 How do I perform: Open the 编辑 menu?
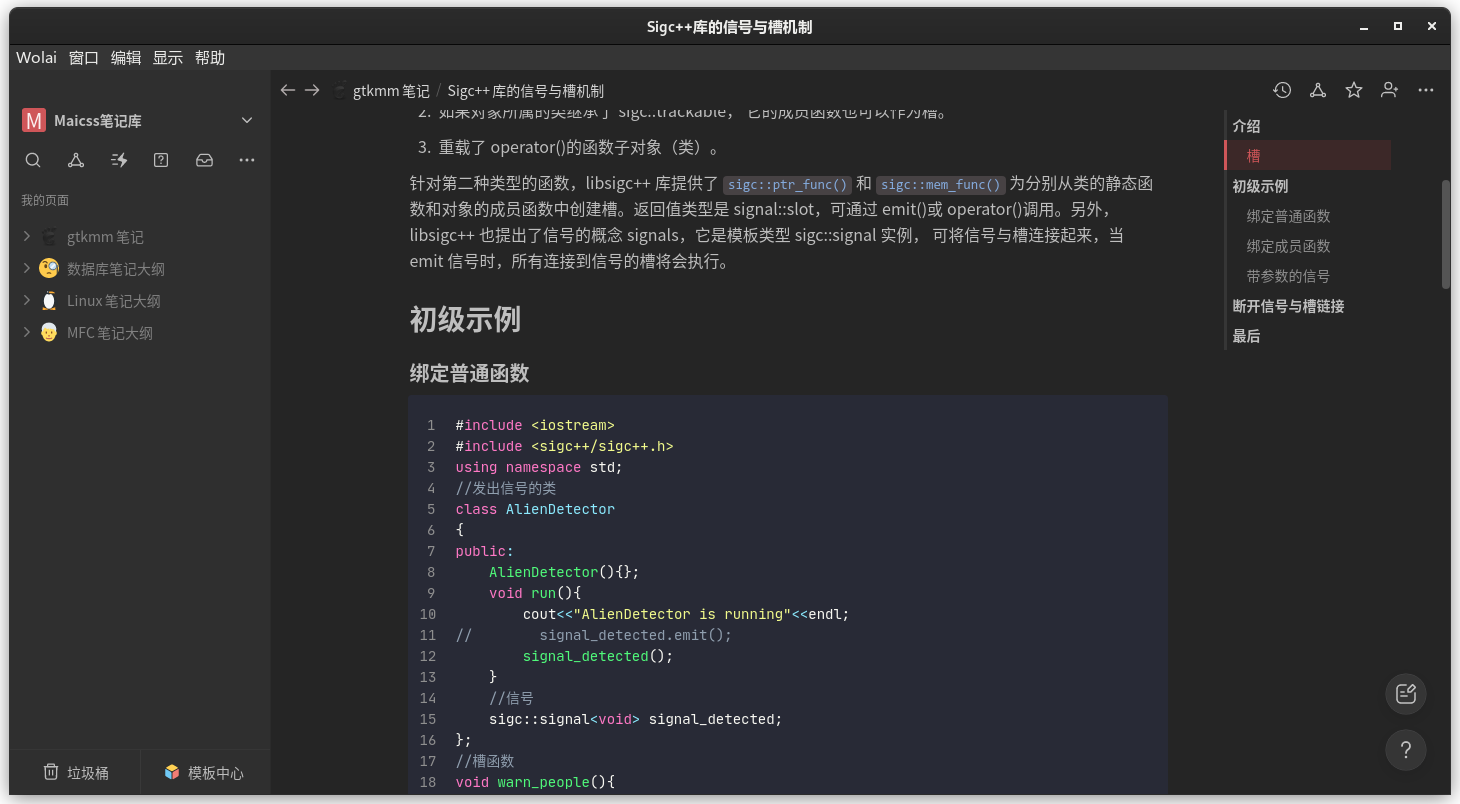pyautogui.click(x=126, y=58)
